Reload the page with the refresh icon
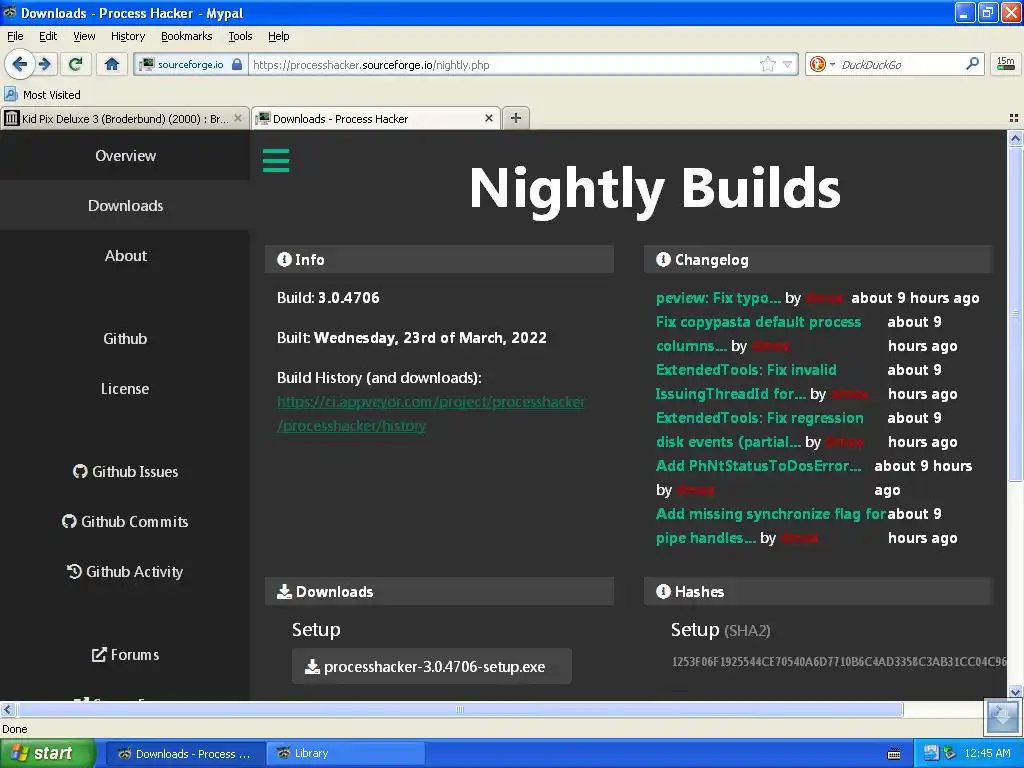The image size is (1024, 768). pos(76,64)
